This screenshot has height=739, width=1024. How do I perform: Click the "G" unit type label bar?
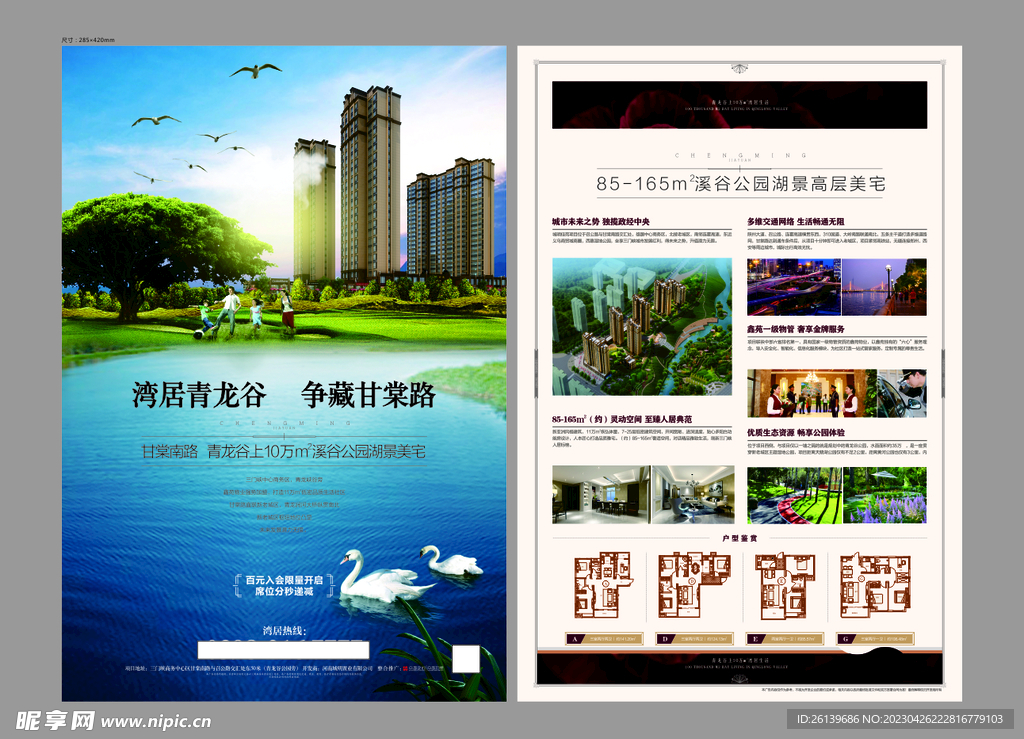click(875, 639)
